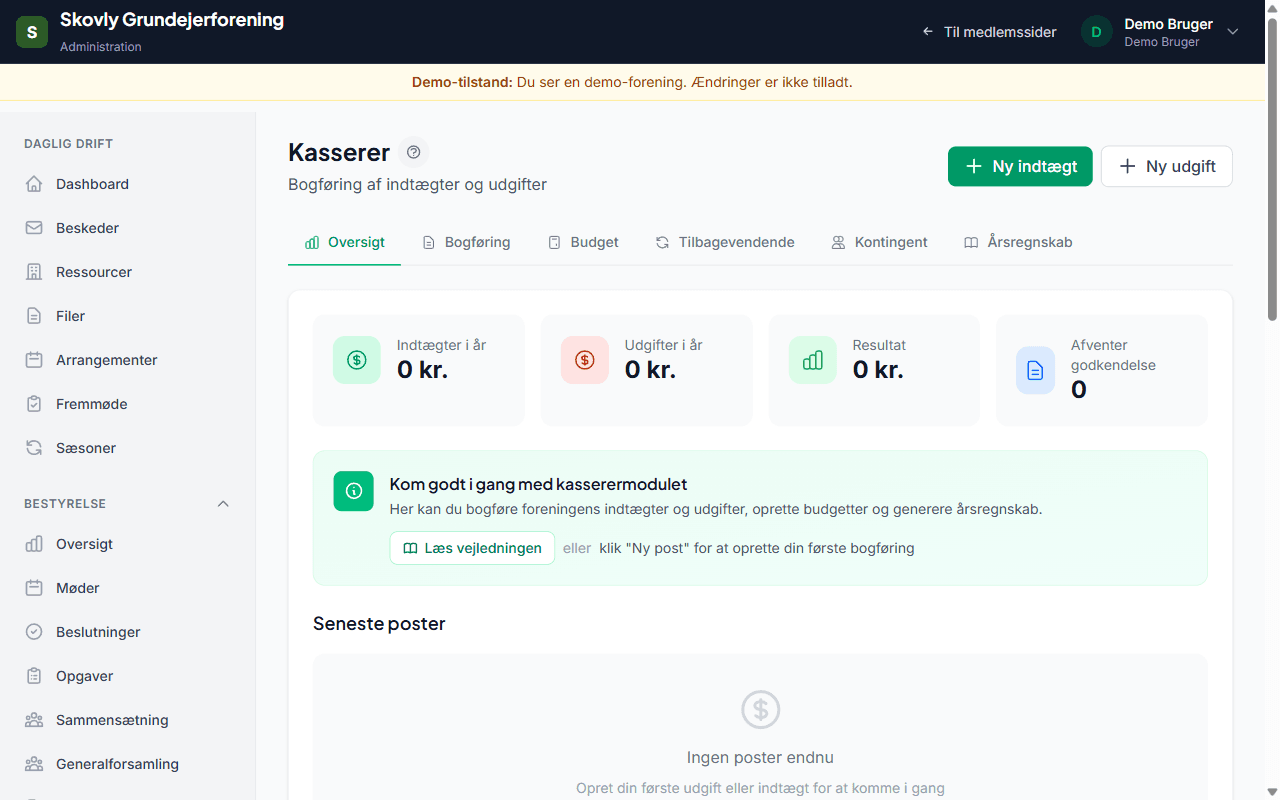Click the Filer document icon
Screen dimensions: 1280x800
click(x=34, y=316)
